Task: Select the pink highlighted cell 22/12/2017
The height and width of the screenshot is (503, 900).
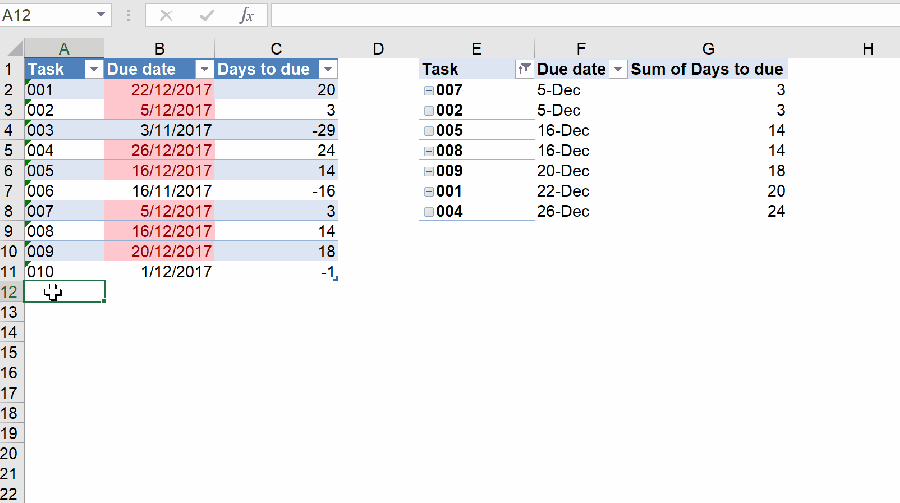Action: pos(160,90)
